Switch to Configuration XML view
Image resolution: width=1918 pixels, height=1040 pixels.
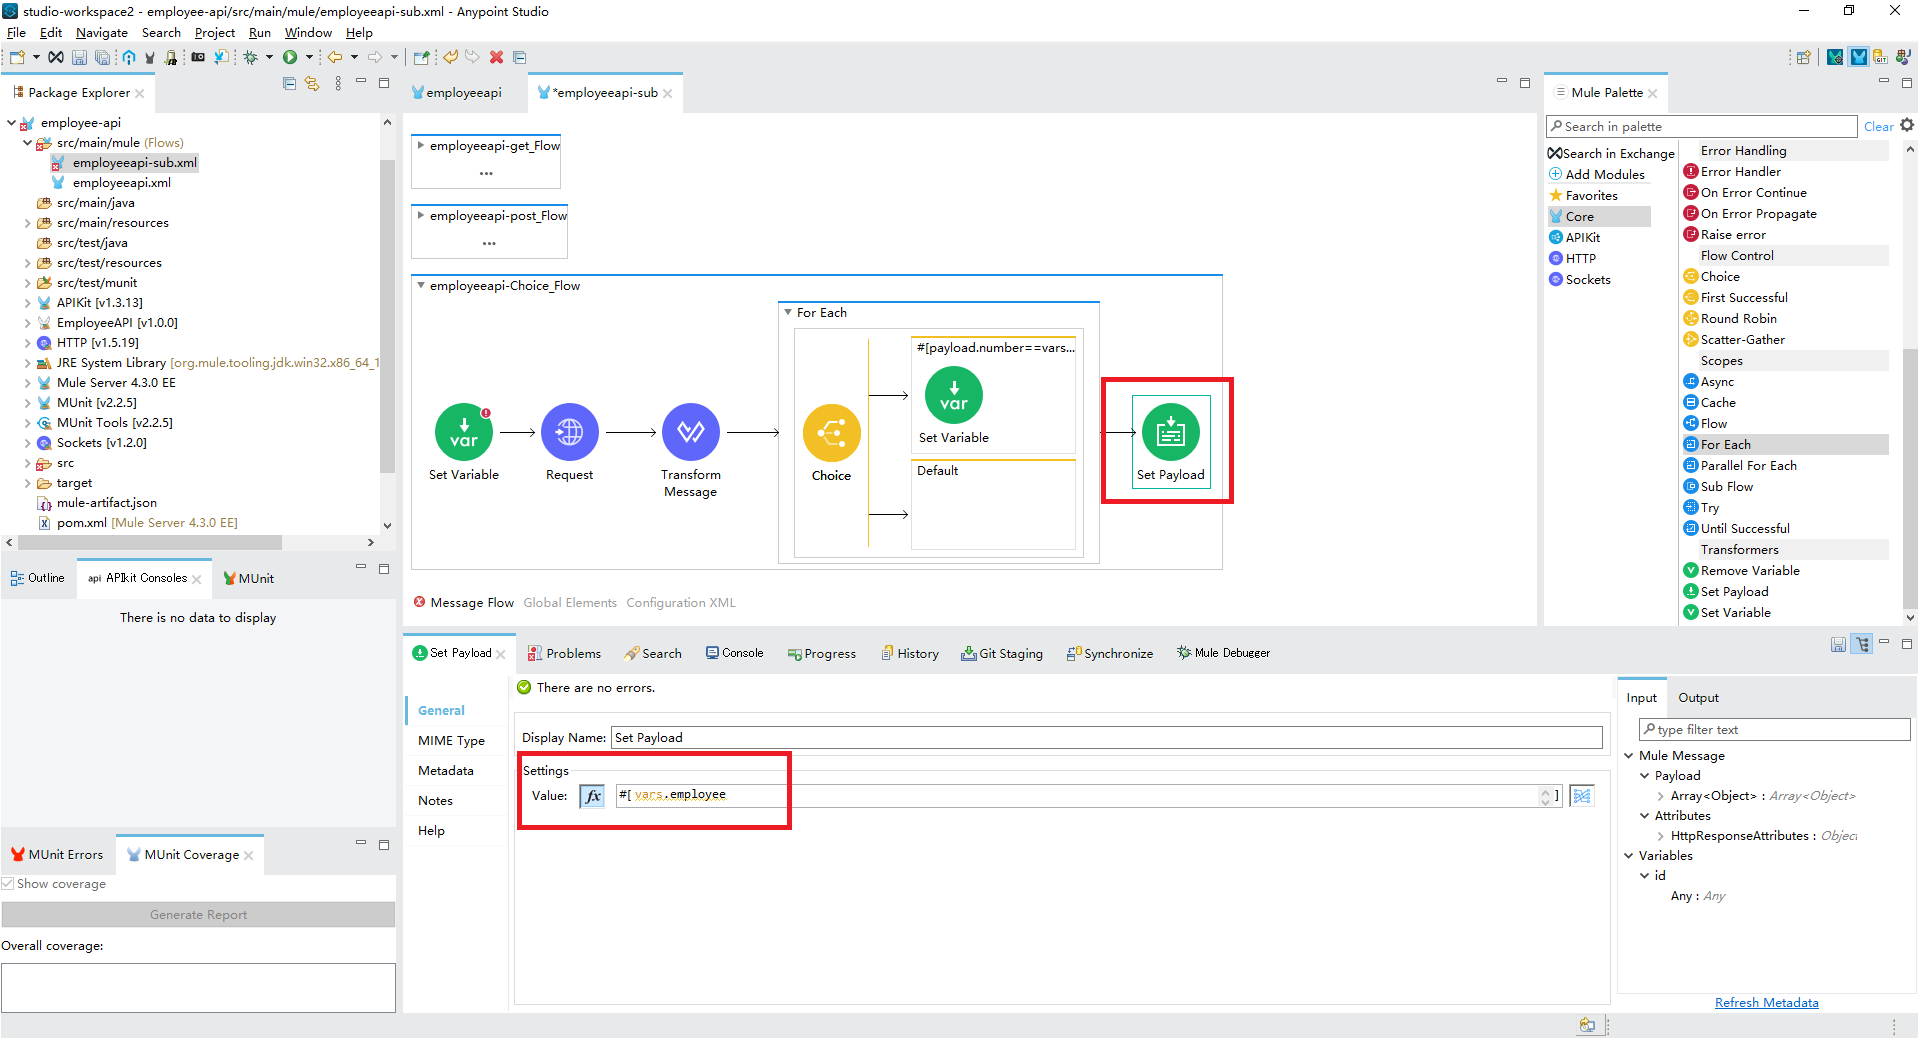click(x=681, y=603)
